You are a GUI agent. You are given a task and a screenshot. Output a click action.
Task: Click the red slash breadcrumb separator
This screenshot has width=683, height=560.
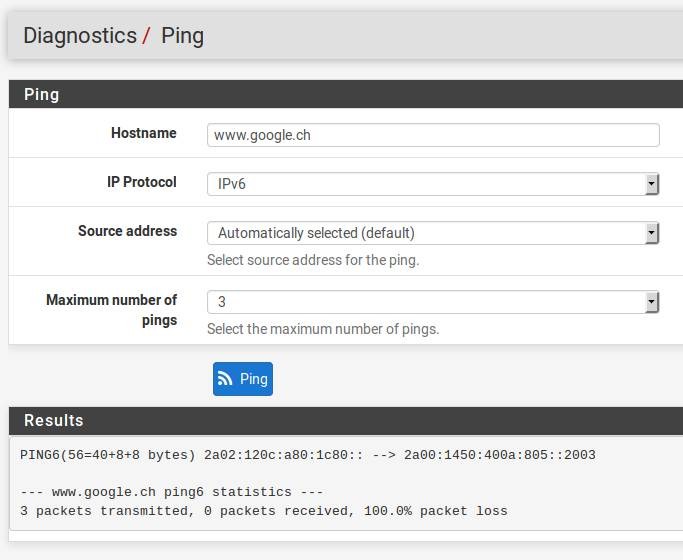pos(147,37)
